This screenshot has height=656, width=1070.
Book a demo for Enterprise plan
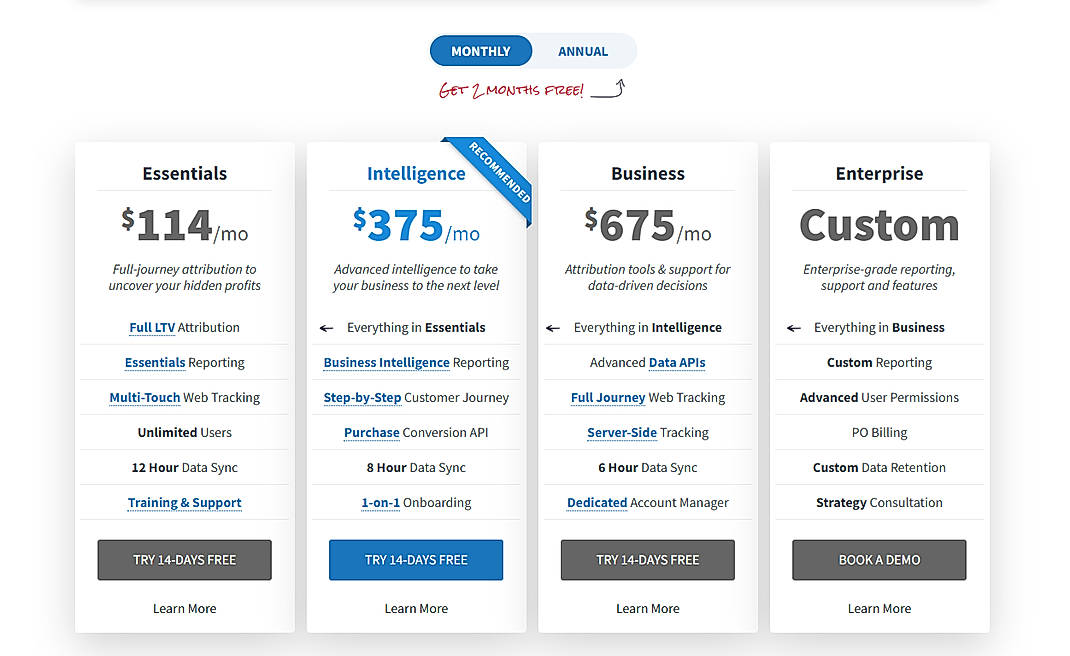[x=878, y=560]
